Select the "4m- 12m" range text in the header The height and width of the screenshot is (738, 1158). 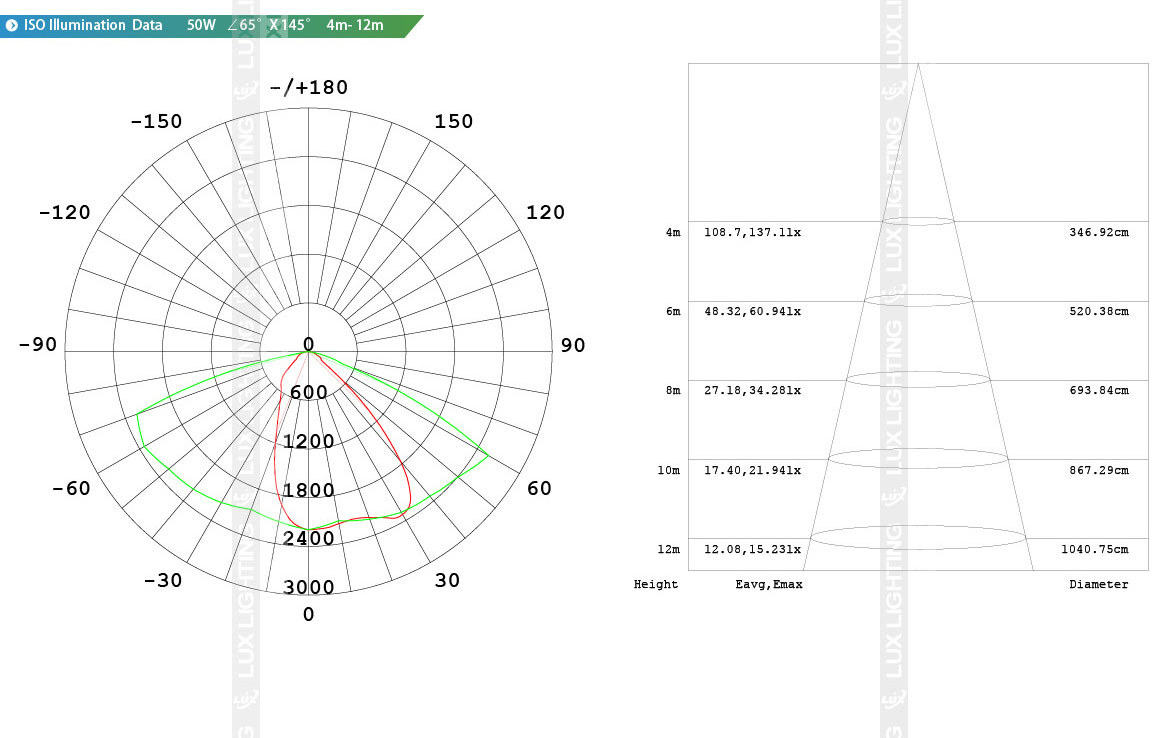[x=355, y=25]
